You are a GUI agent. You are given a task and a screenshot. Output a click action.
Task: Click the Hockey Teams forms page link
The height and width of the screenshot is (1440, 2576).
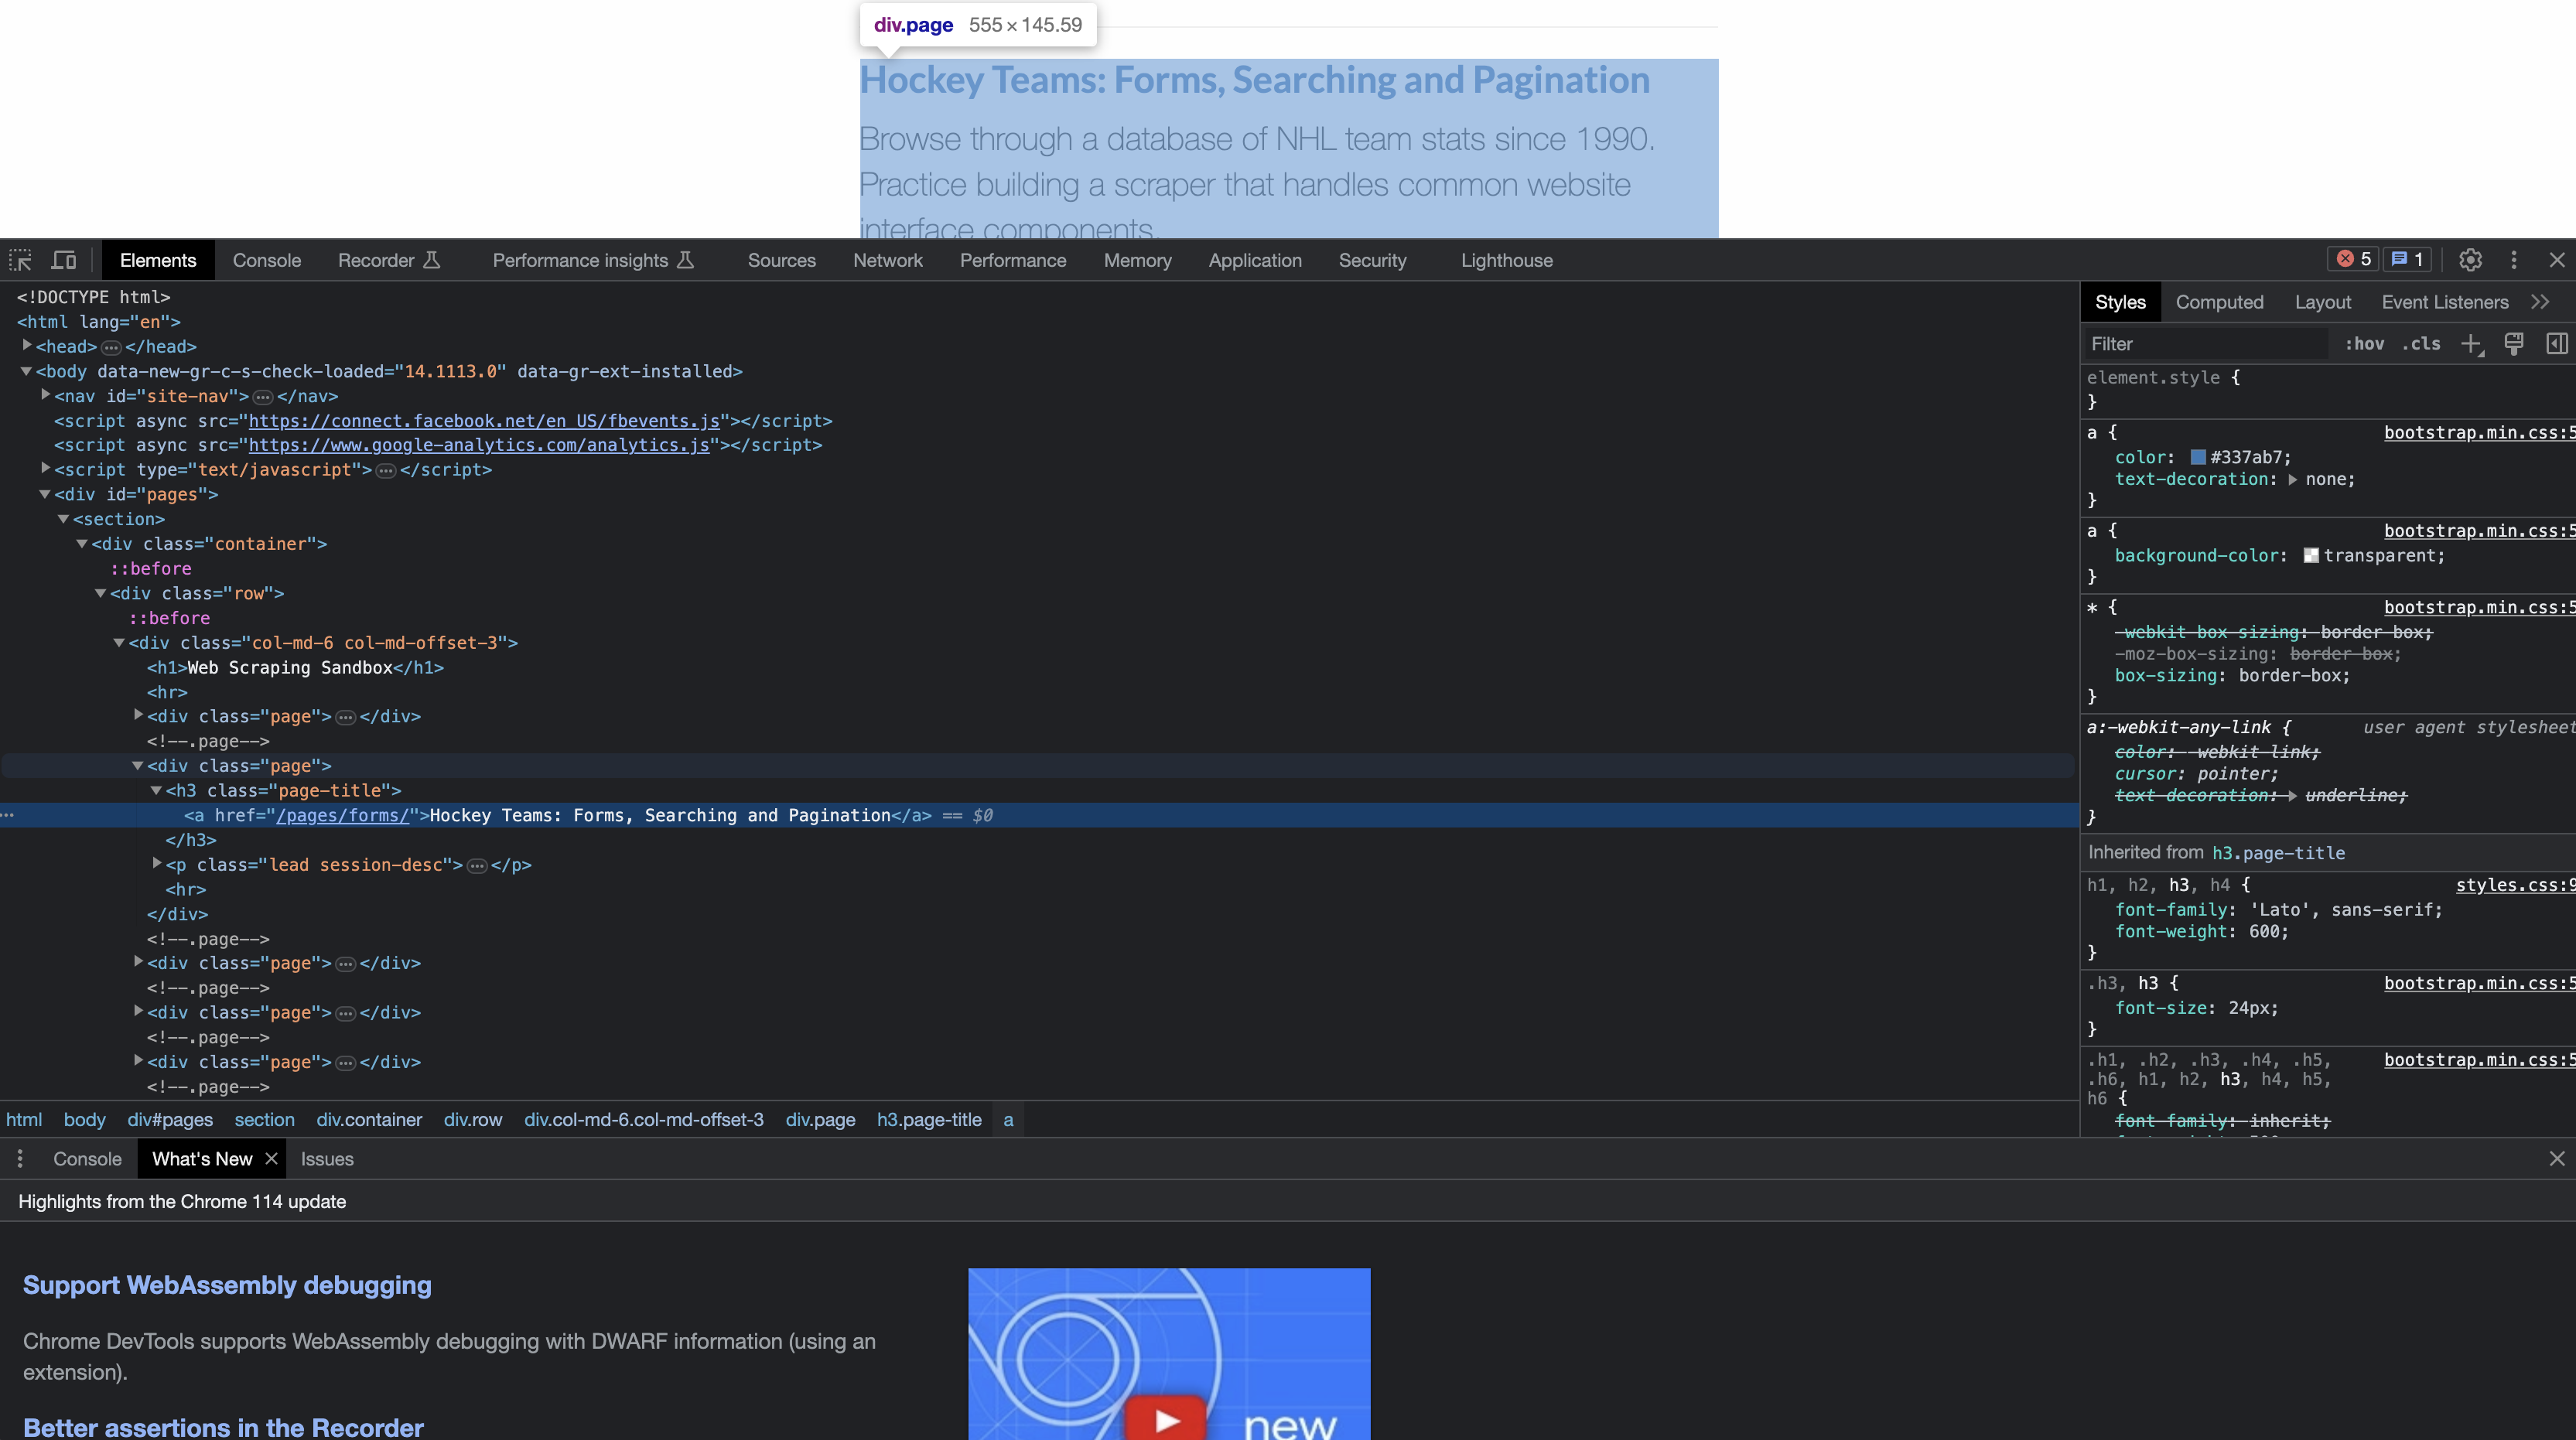[x=1255, y=80]
